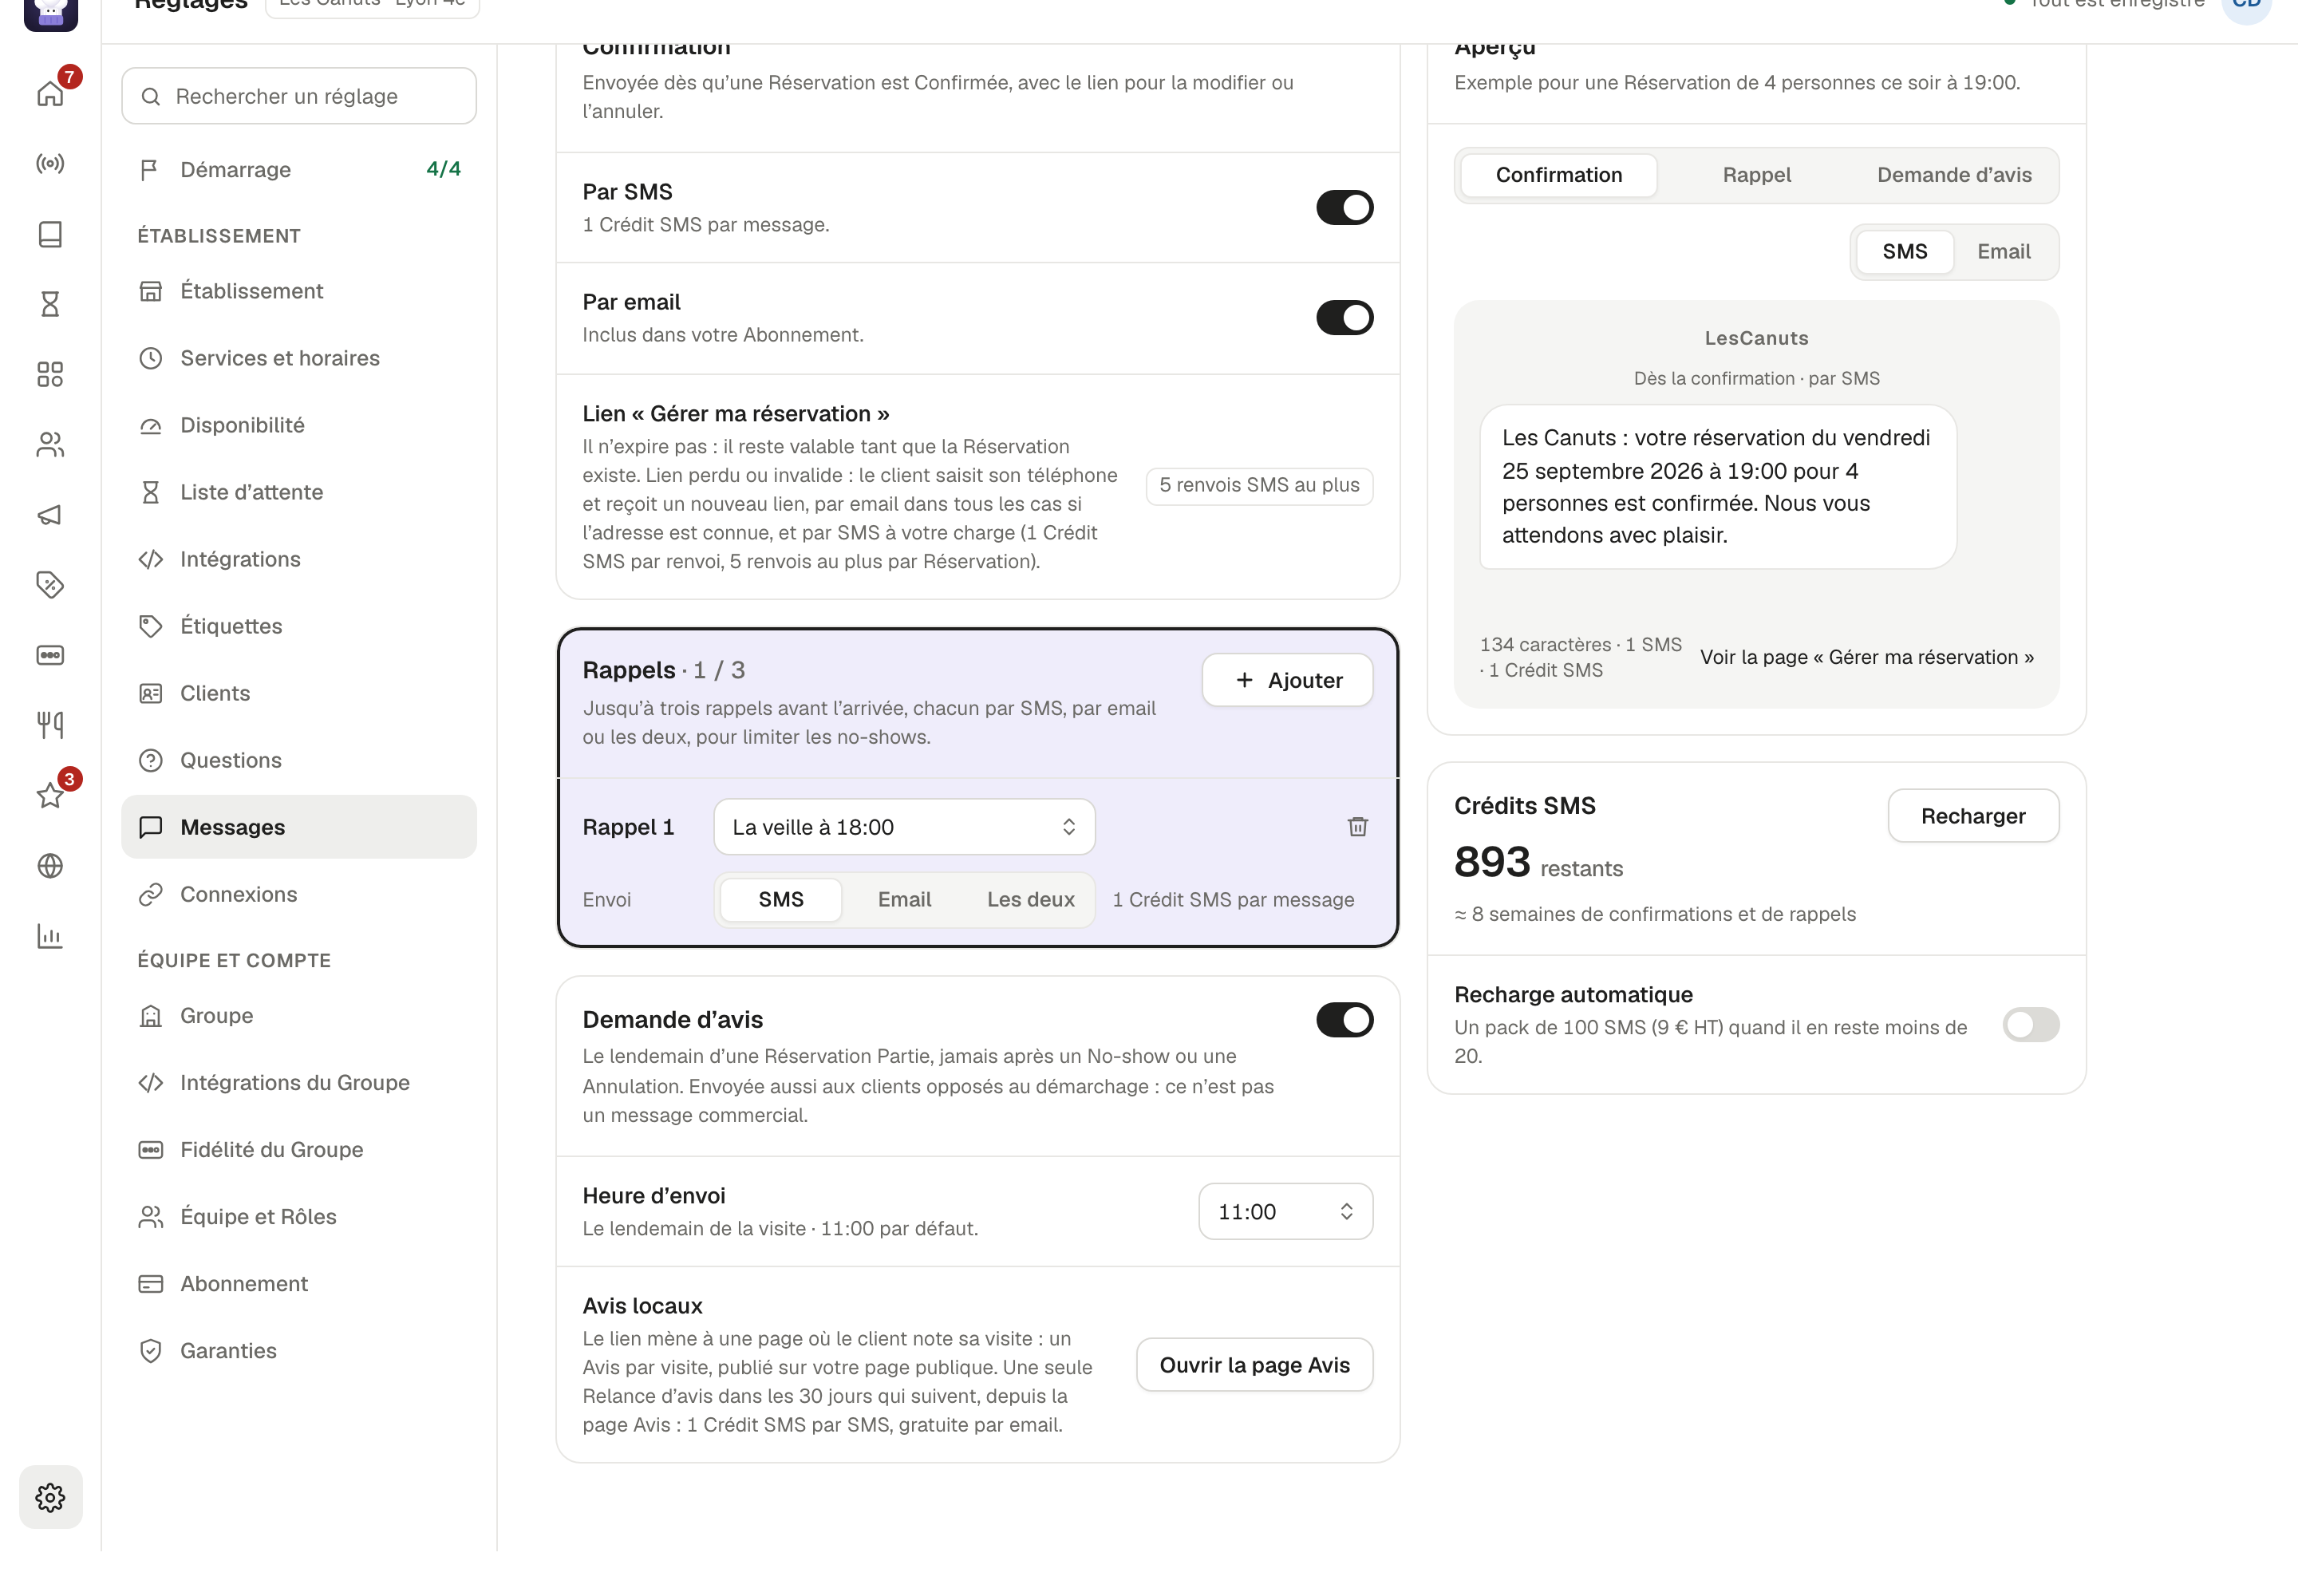
Task: Open Voir la page Gérer ma réservation link
Action: 1866,657
